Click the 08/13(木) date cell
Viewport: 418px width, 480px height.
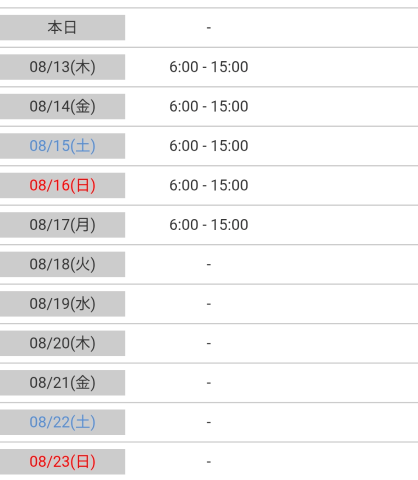(62, 67)
